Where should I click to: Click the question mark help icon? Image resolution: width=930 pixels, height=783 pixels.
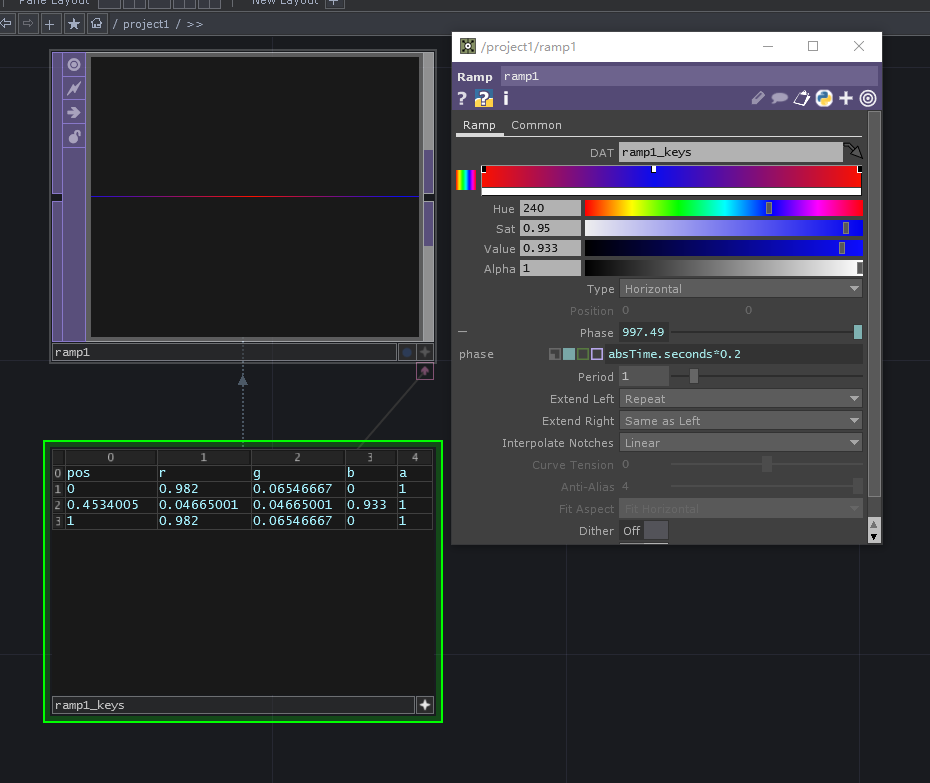[x=460, y=98]
